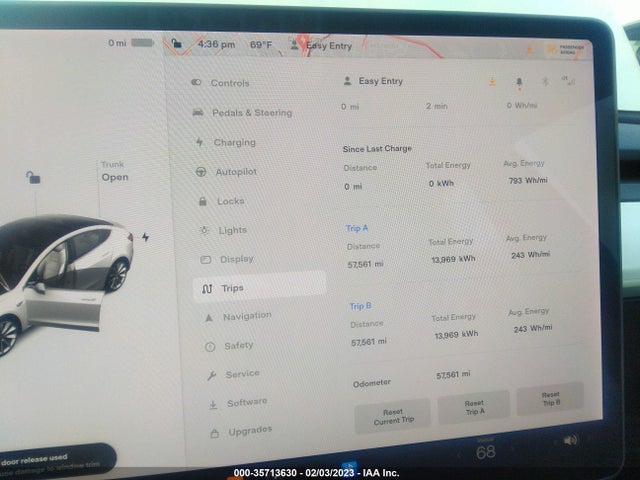Select the Trips menu item

pyautogui.click(x=260, y=287)
